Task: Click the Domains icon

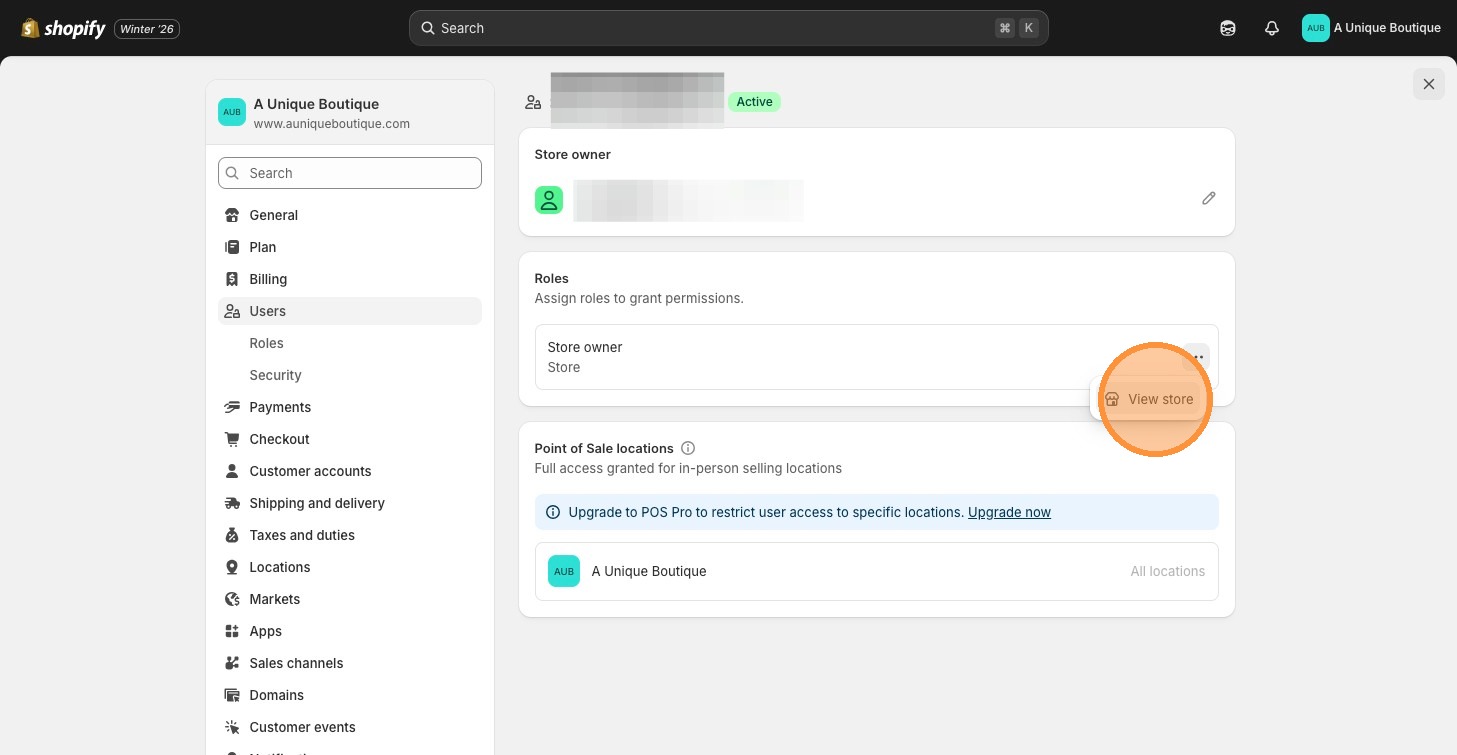Action: coord(232,695)
